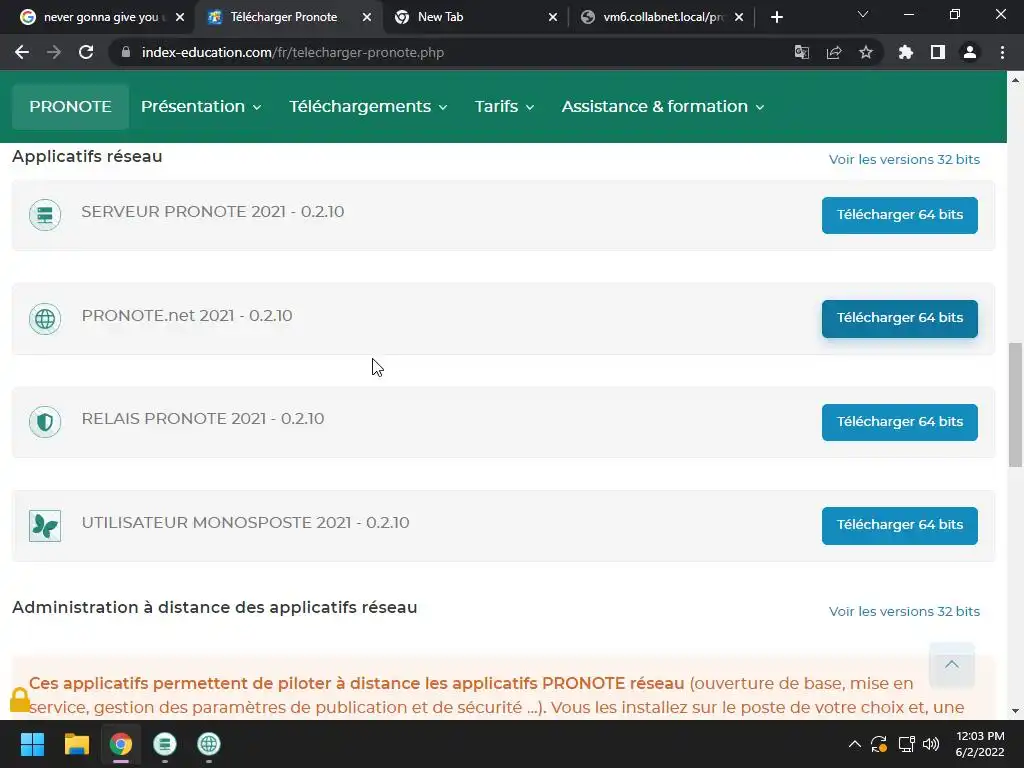Click the taskbar clock and date
This screenshot has width=1024, height=768.
click(x=980, y=744)
